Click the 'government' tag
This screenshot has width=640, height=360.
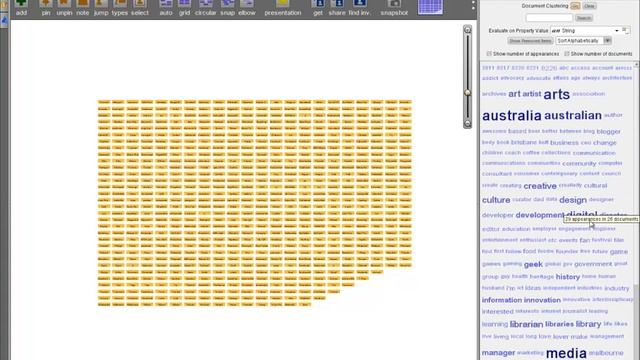pos(593,264)
